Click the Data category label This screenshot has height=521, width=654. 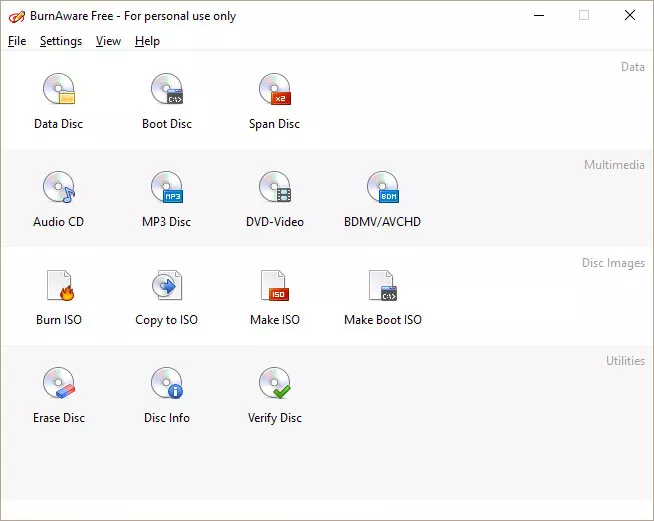coord(632,67)
